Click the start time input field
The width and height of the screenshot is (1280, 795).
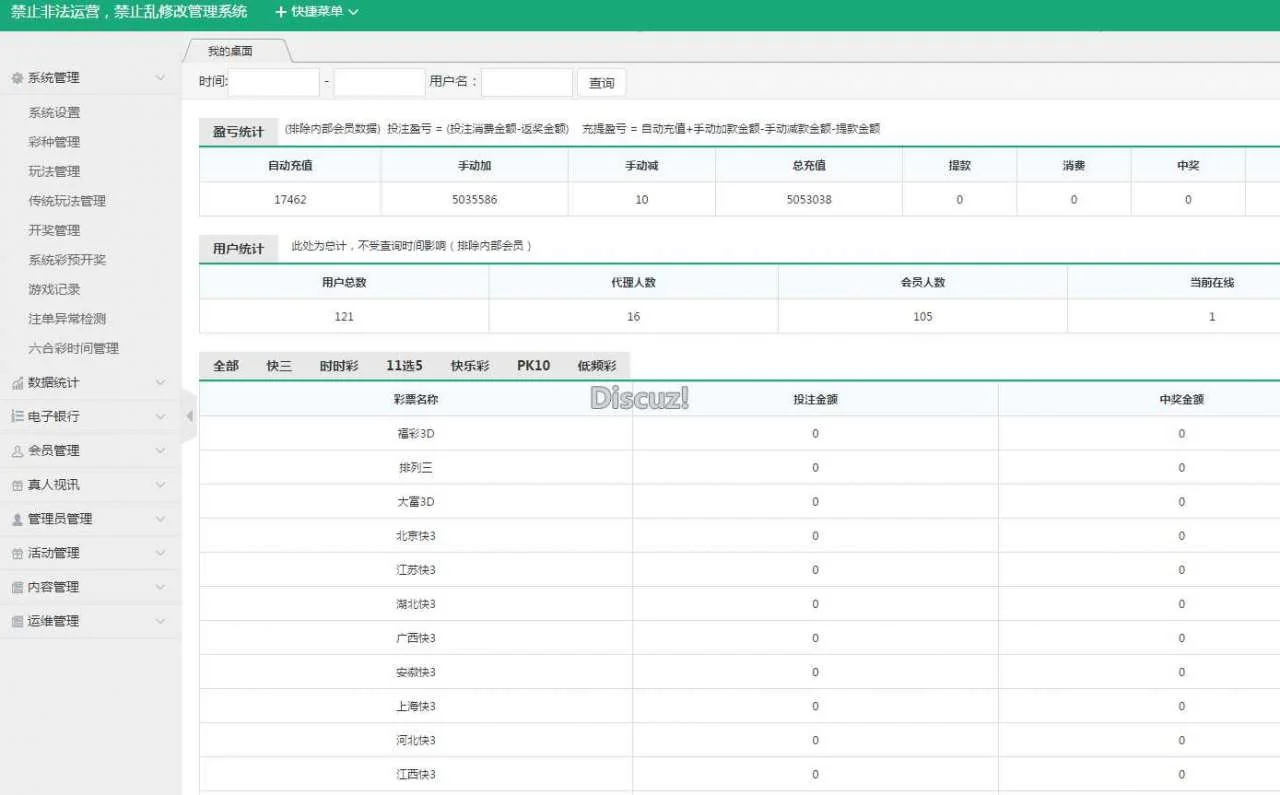click(x=274, y=82)
